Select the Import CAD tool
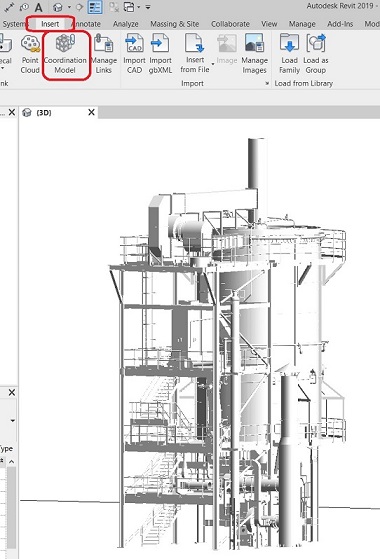 134,55
